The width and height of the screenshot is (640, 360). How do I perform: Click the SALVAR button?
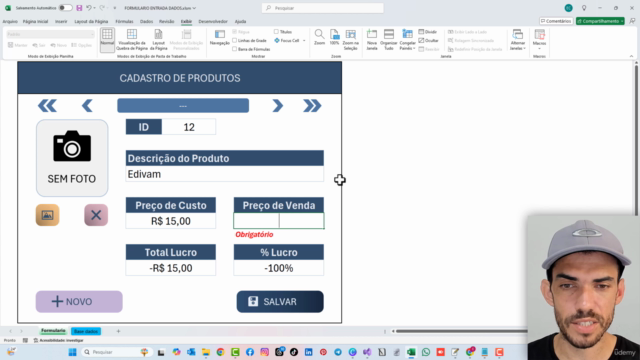point(280,302)
